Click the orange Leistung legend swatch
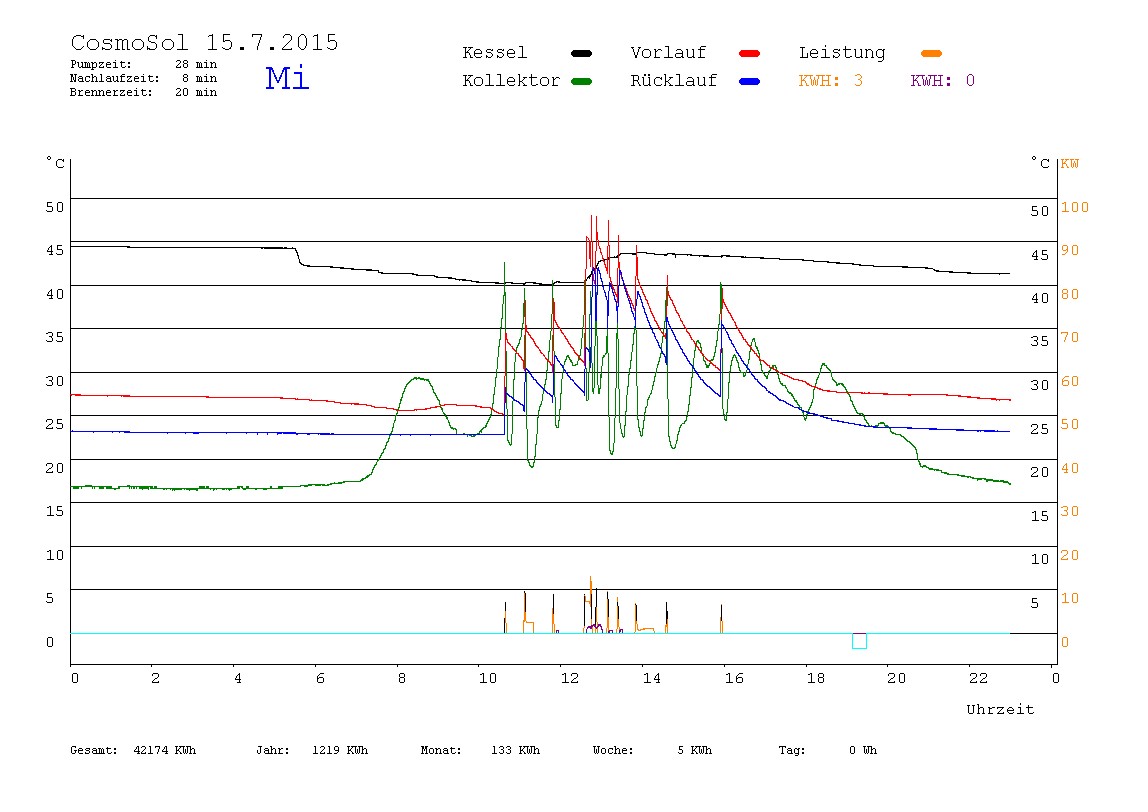1148x812 pixels. pos(931,53)
